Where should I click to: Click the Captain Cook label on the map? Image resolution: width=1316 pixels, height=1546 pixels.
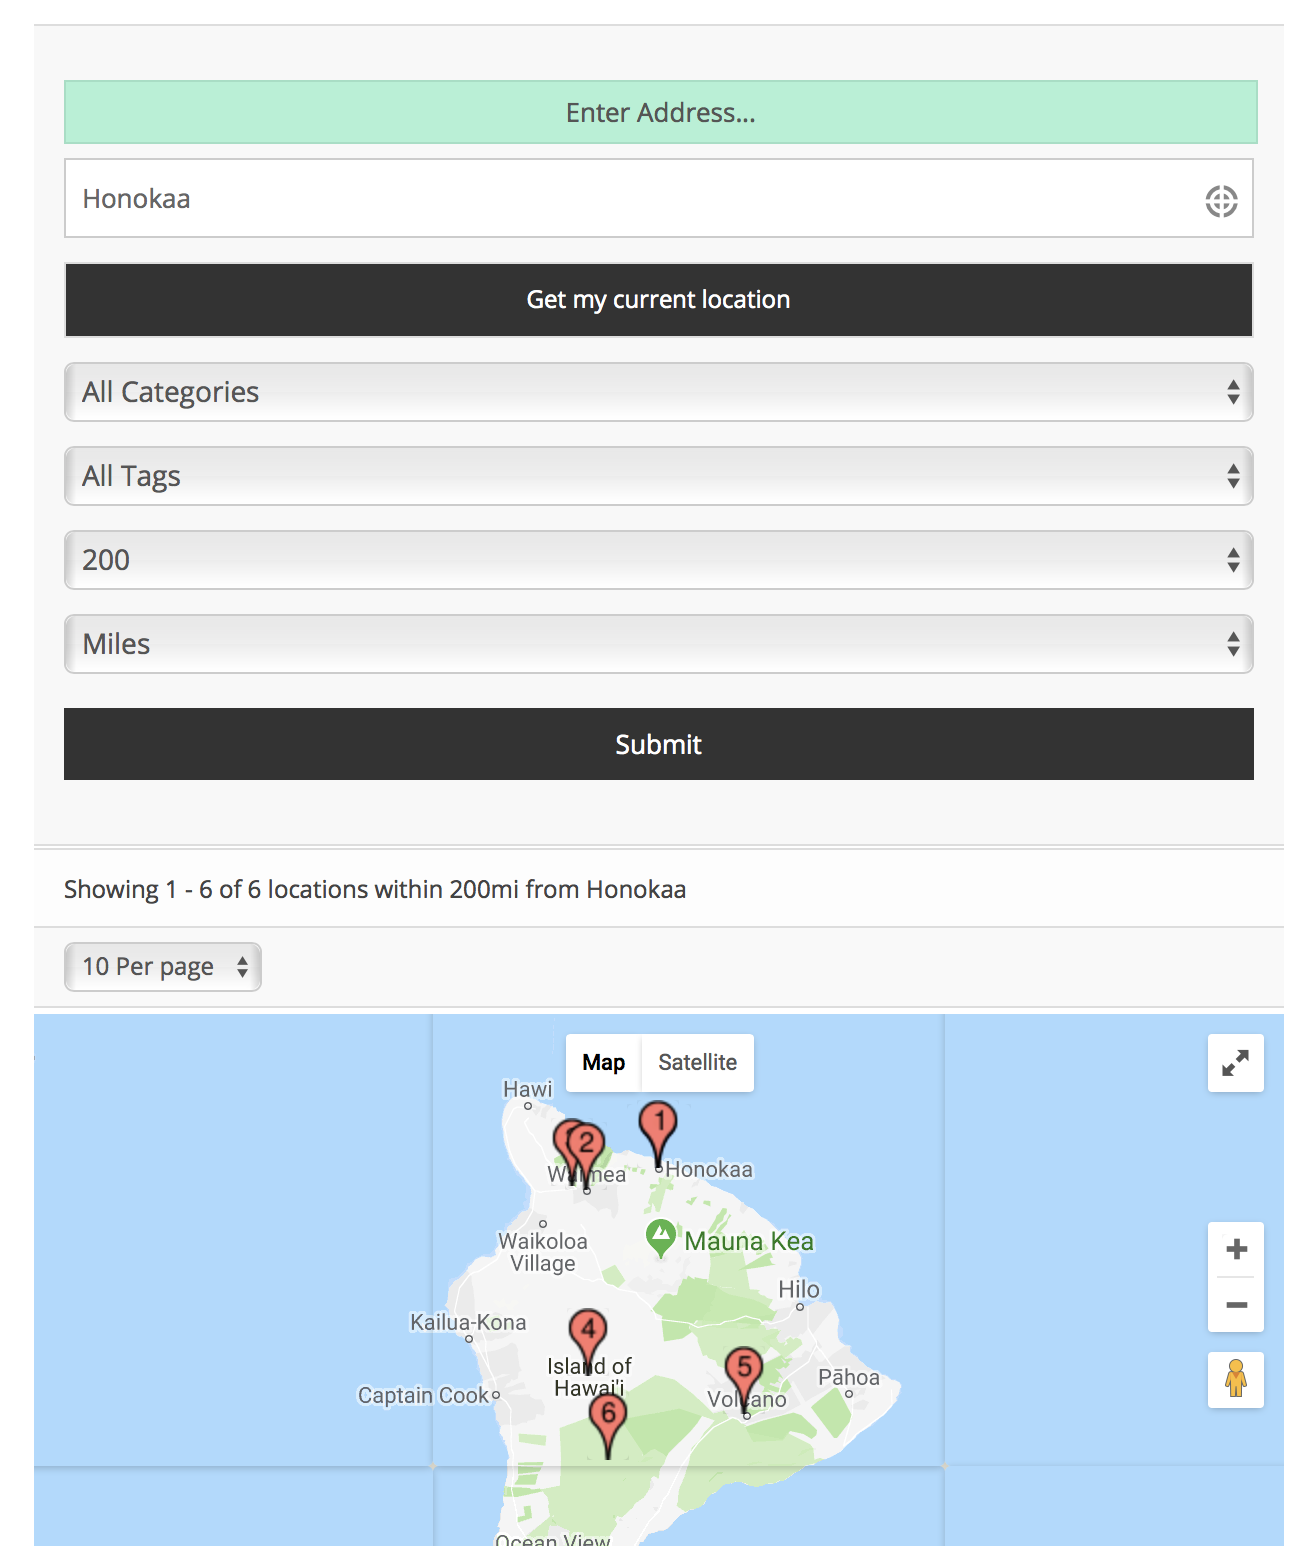pos(423,1395)
